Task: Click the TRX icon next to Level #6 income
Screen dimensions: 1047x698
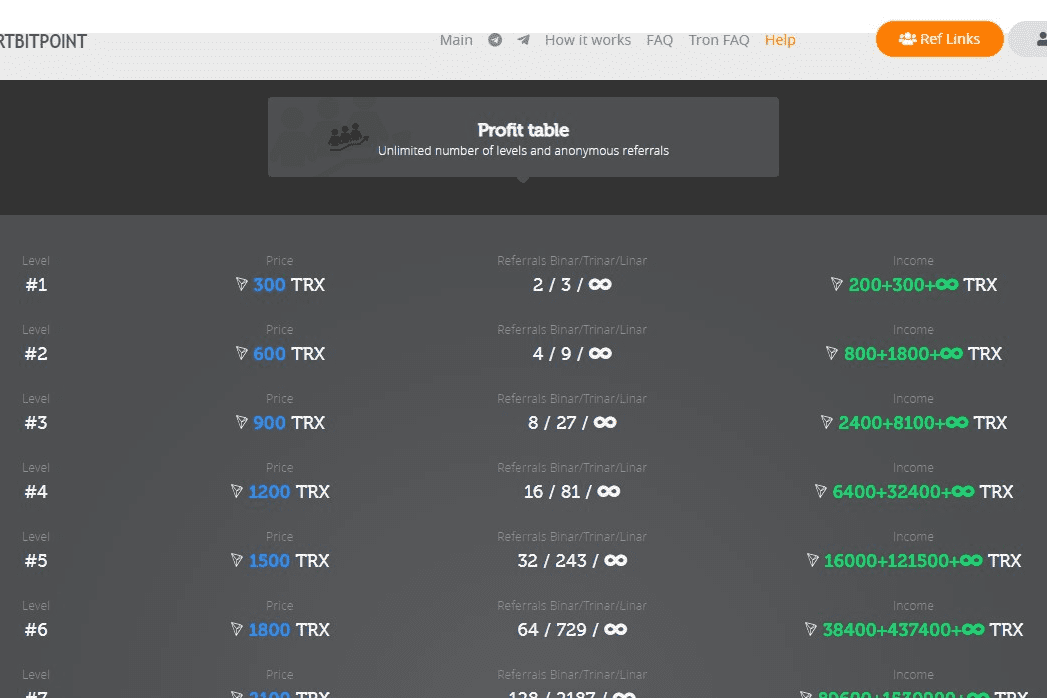Action: [810, 629]
